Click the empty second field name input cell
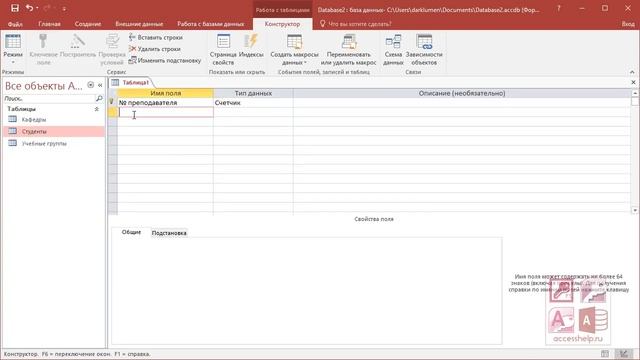The width and height of the screenshot is (640, 360). pos(166,112)
